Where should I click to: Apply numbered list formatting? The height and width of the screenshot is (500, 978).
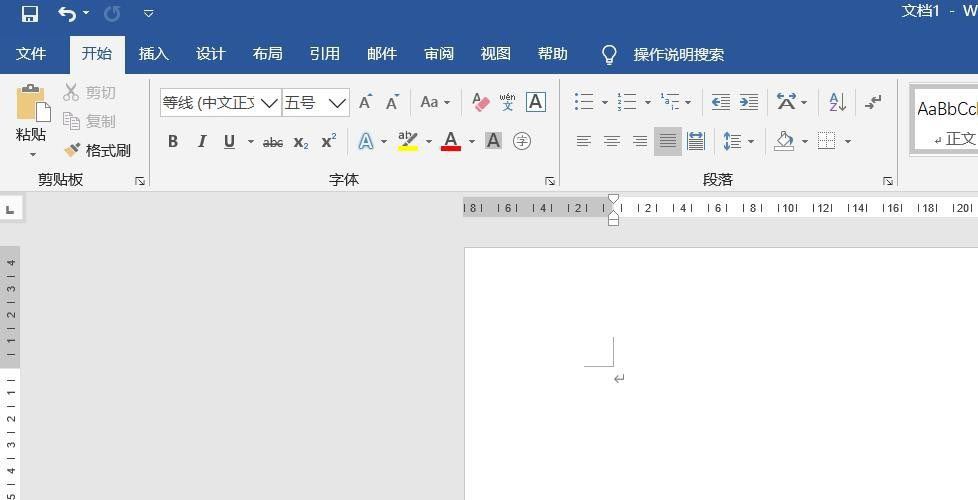[x=626, y=102]
